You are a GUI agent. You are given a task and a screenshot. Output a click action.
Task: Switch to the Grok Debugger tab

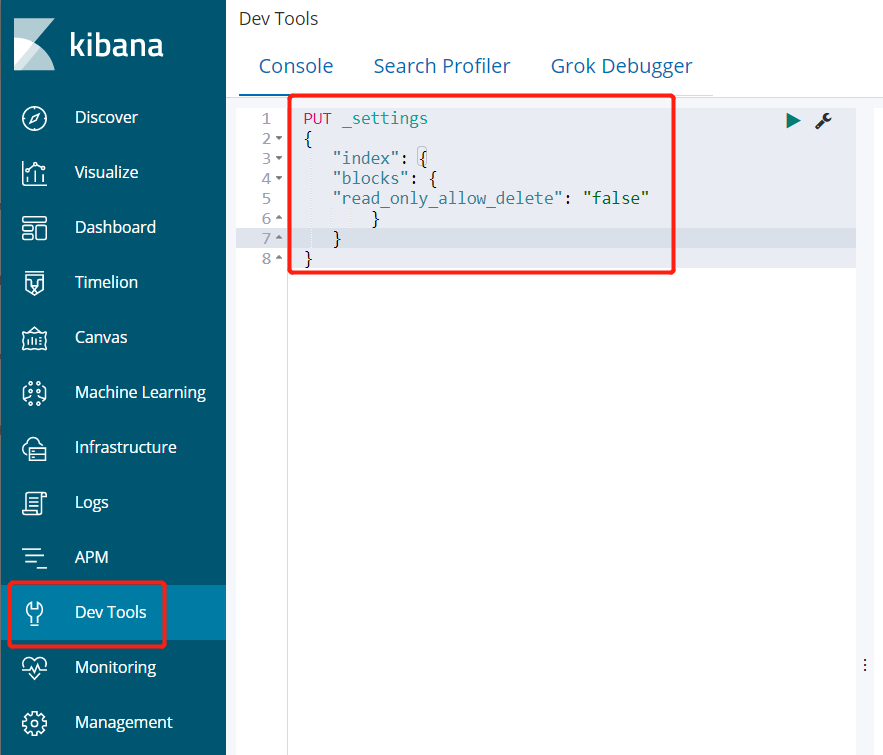tap(622, 66)
